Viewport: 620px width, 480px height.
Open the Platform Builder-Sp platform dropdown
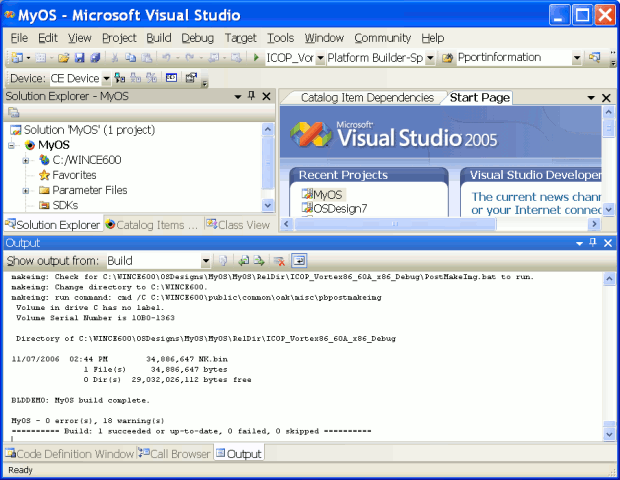coord(430,58)
